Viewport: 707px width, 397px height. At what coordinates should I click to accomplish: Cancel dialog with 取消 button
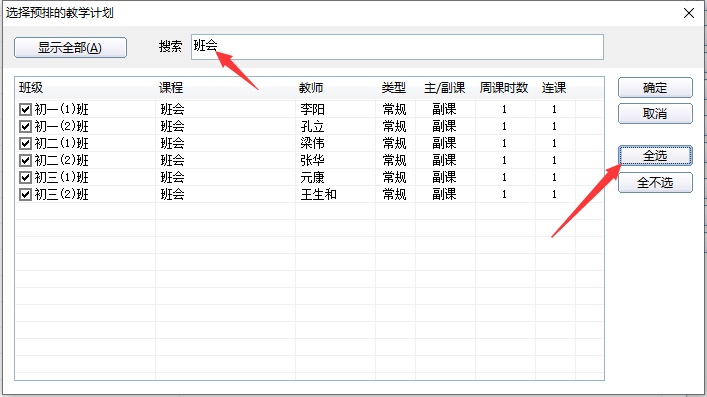(655, 114)
